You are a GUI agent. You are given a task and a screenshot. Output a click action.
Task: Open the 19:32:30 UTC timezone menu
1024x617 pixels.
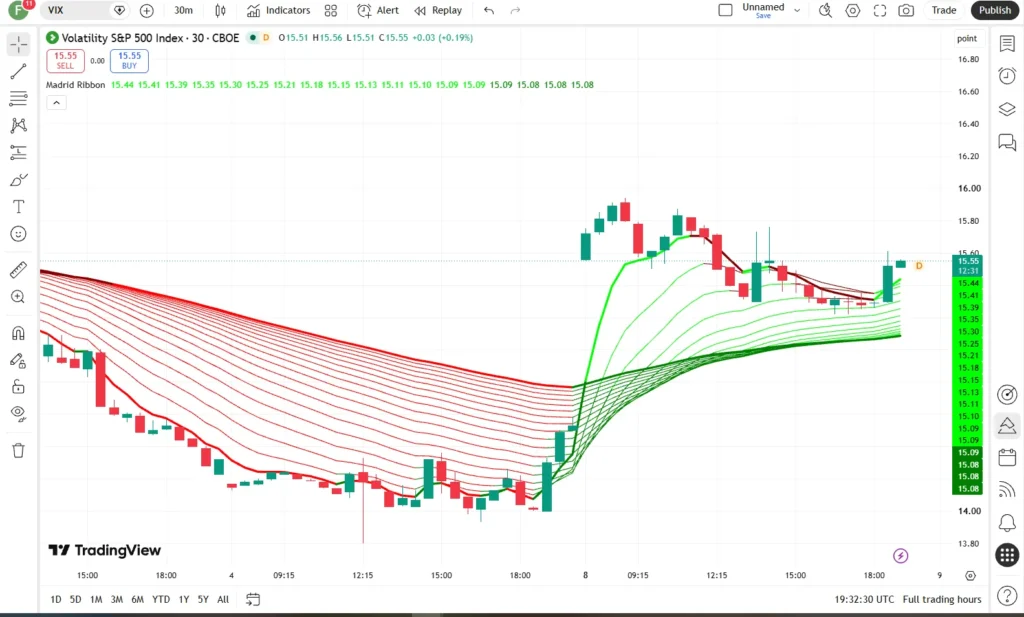click(864, 599)
